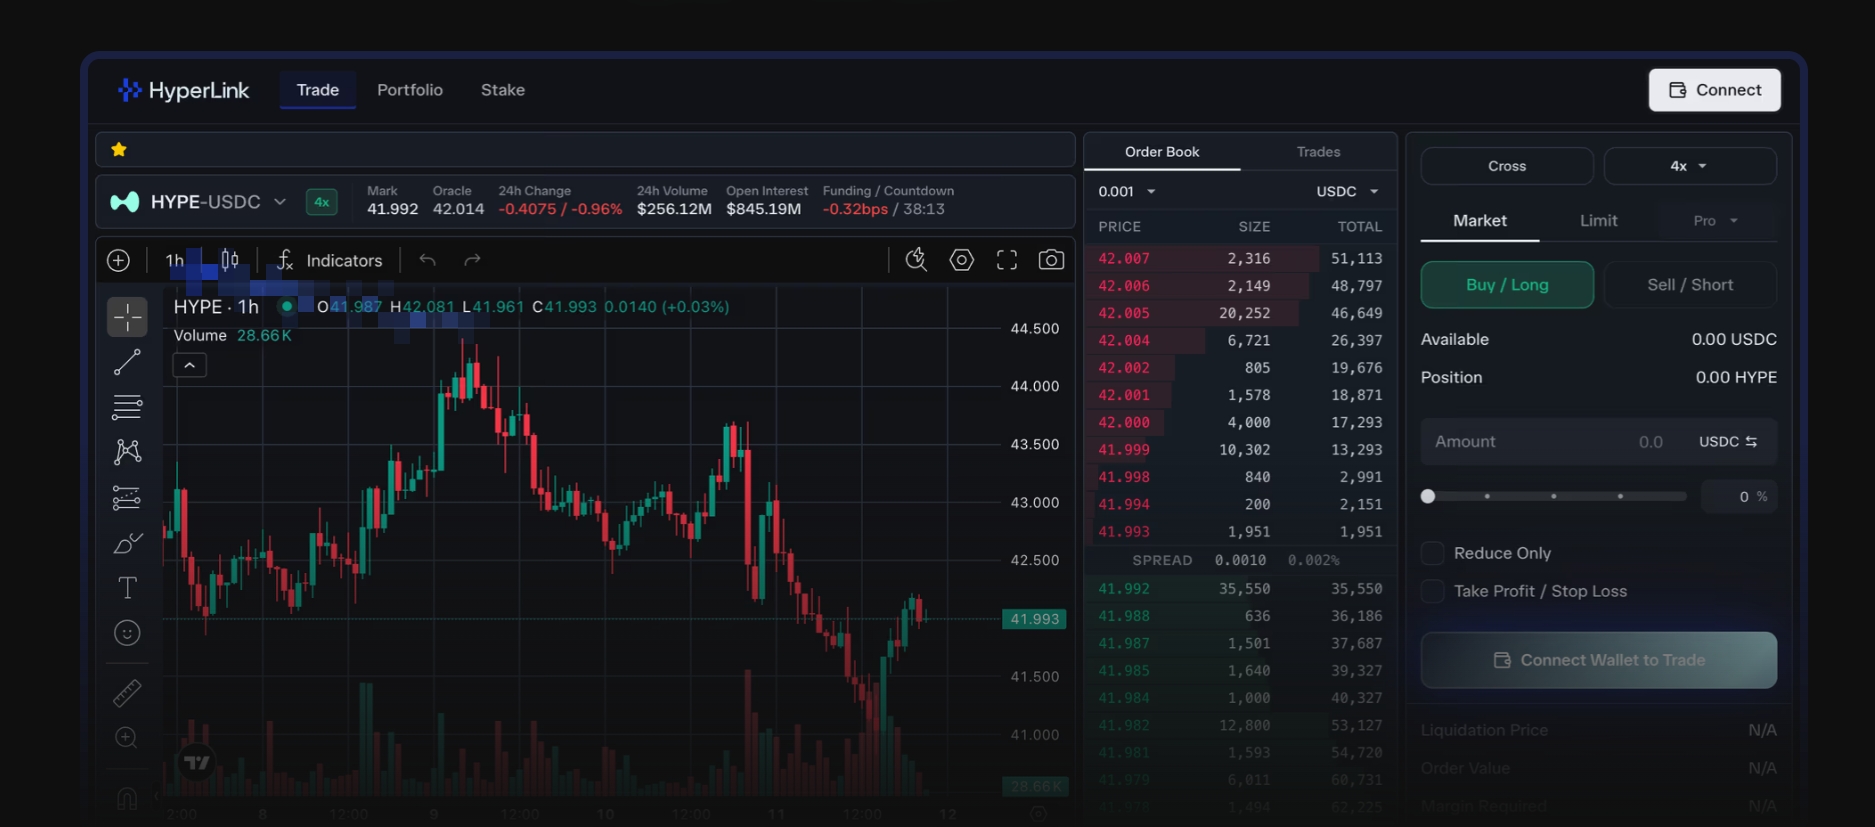Select the Buy / Long side
Viewport: 1875px width, 827px height.
pos(1507,285)
